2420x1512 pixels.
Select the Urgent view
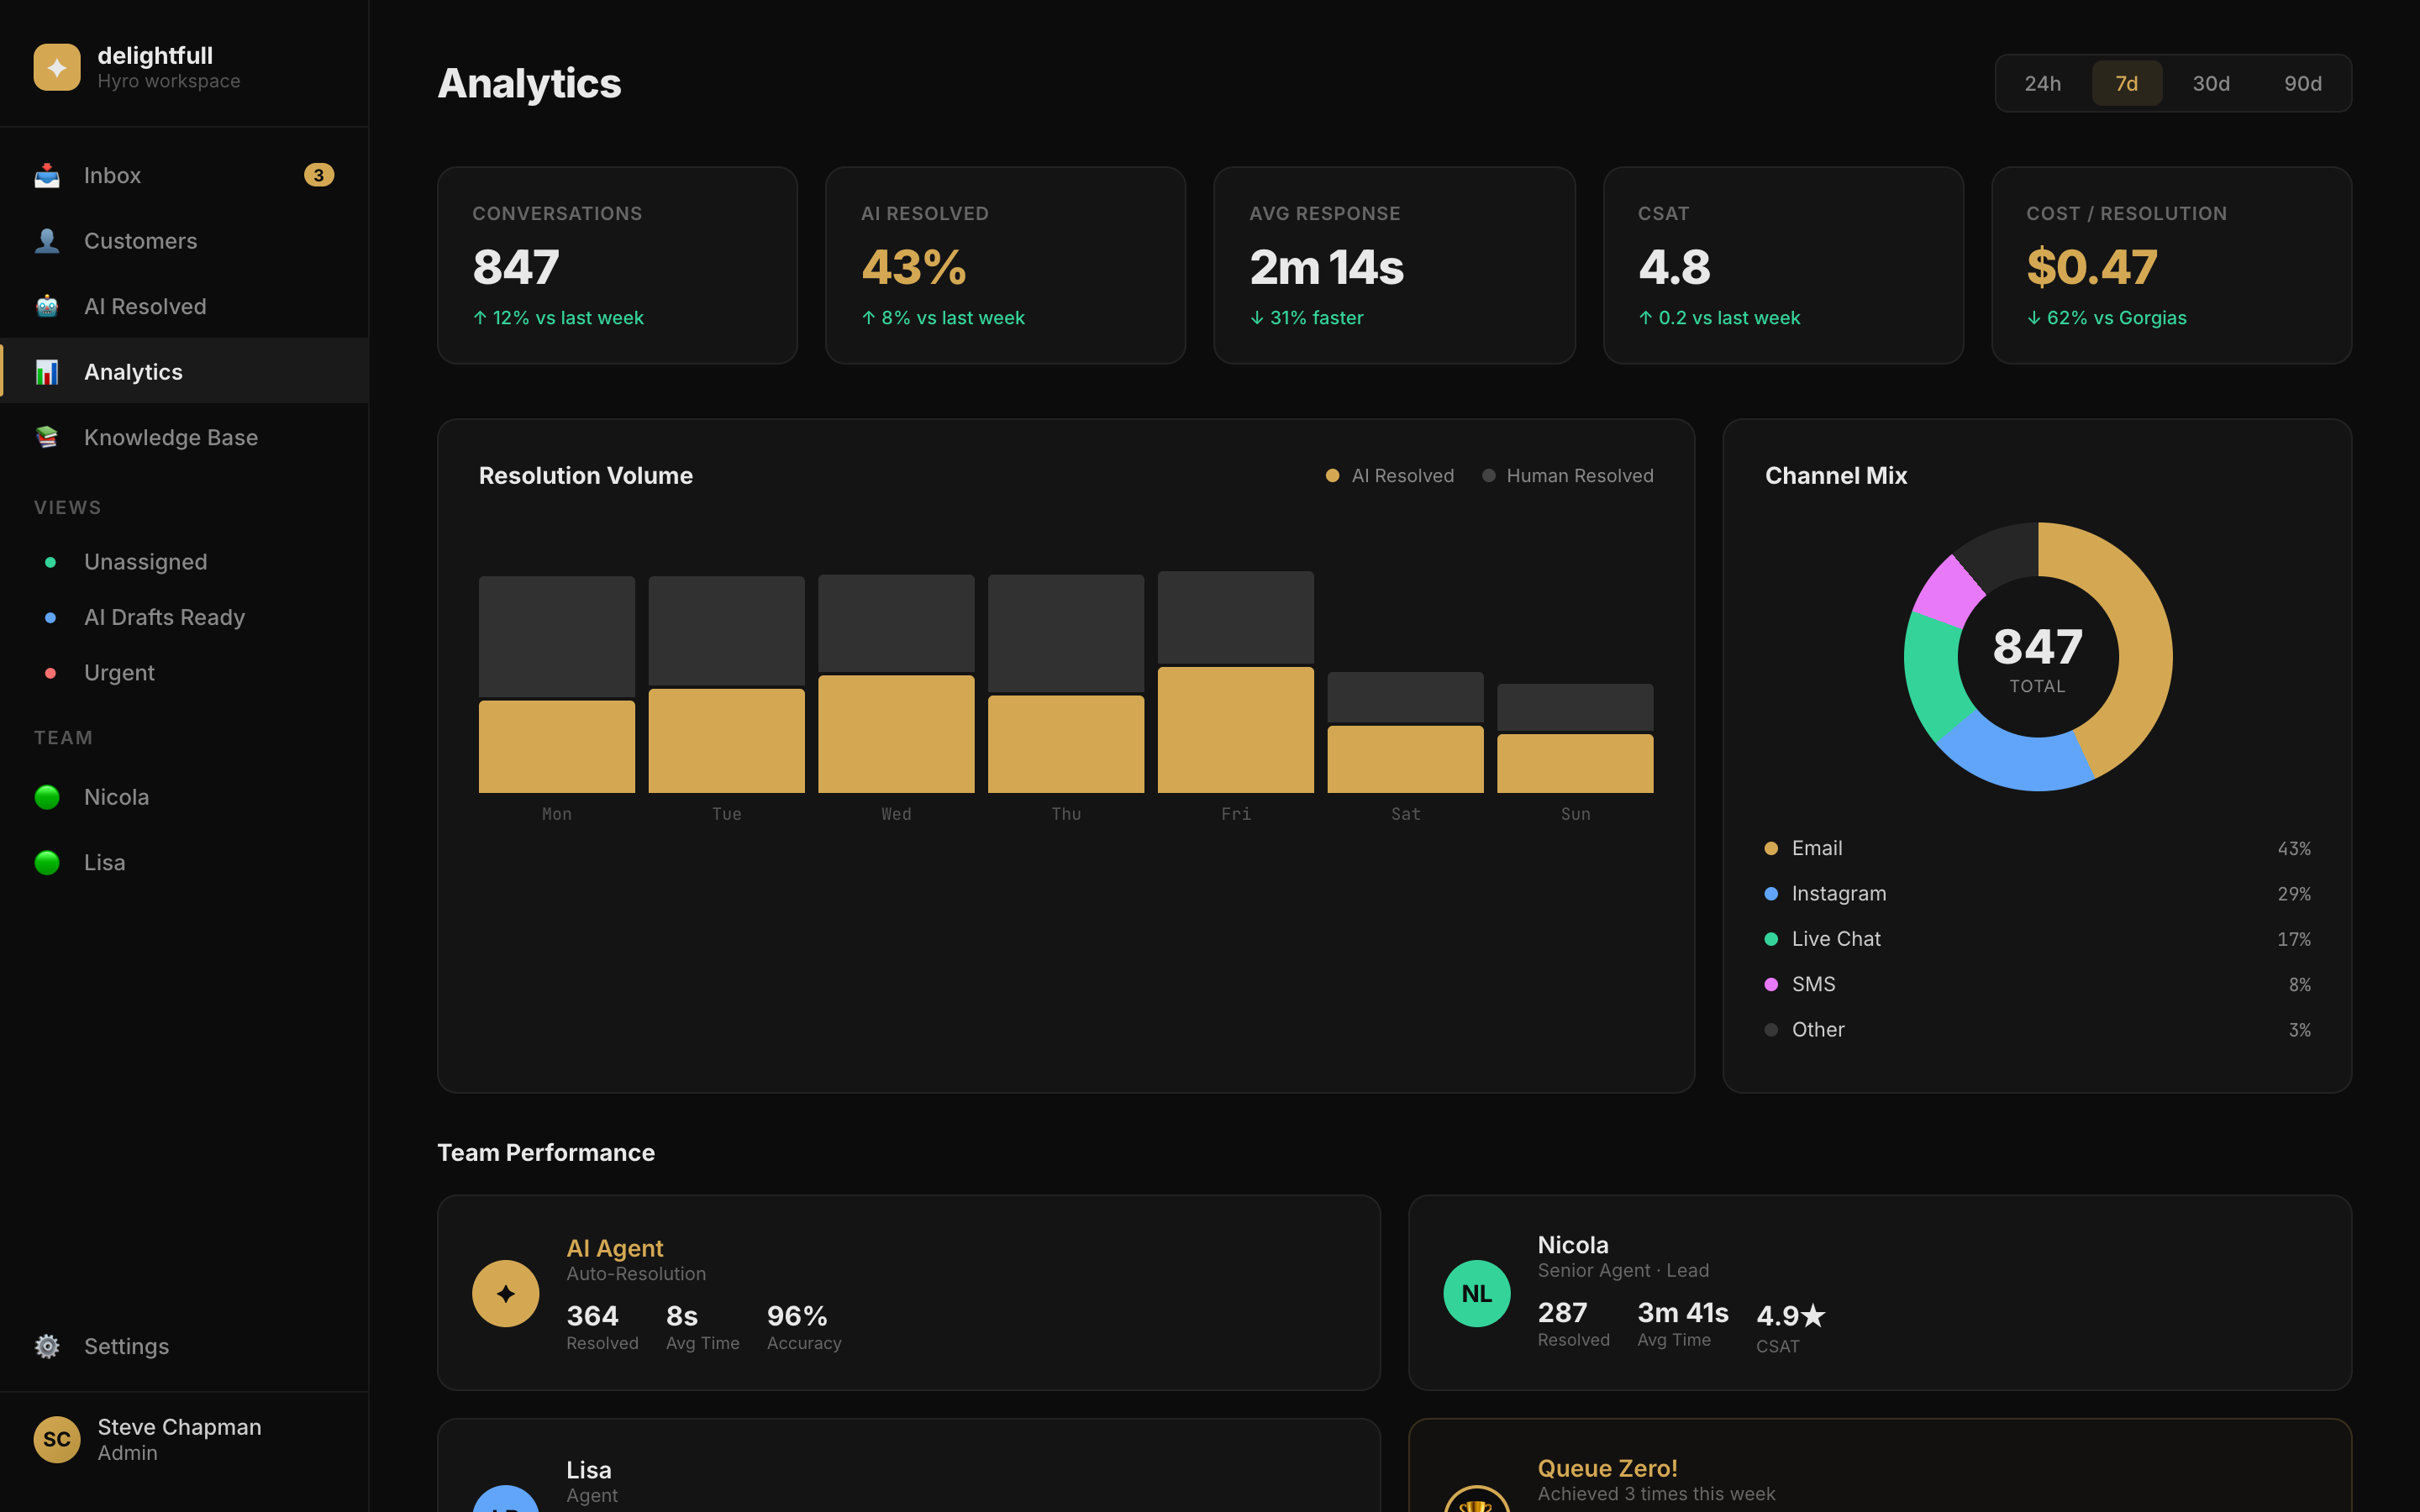119,672
